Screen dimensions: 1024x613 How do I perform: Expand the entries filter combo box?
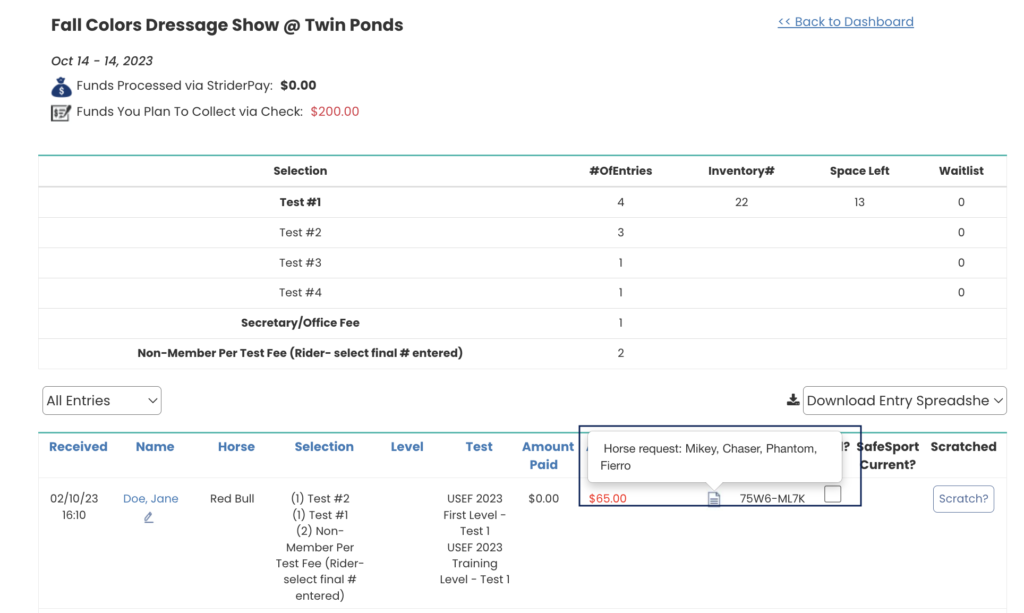pos(101,400)
